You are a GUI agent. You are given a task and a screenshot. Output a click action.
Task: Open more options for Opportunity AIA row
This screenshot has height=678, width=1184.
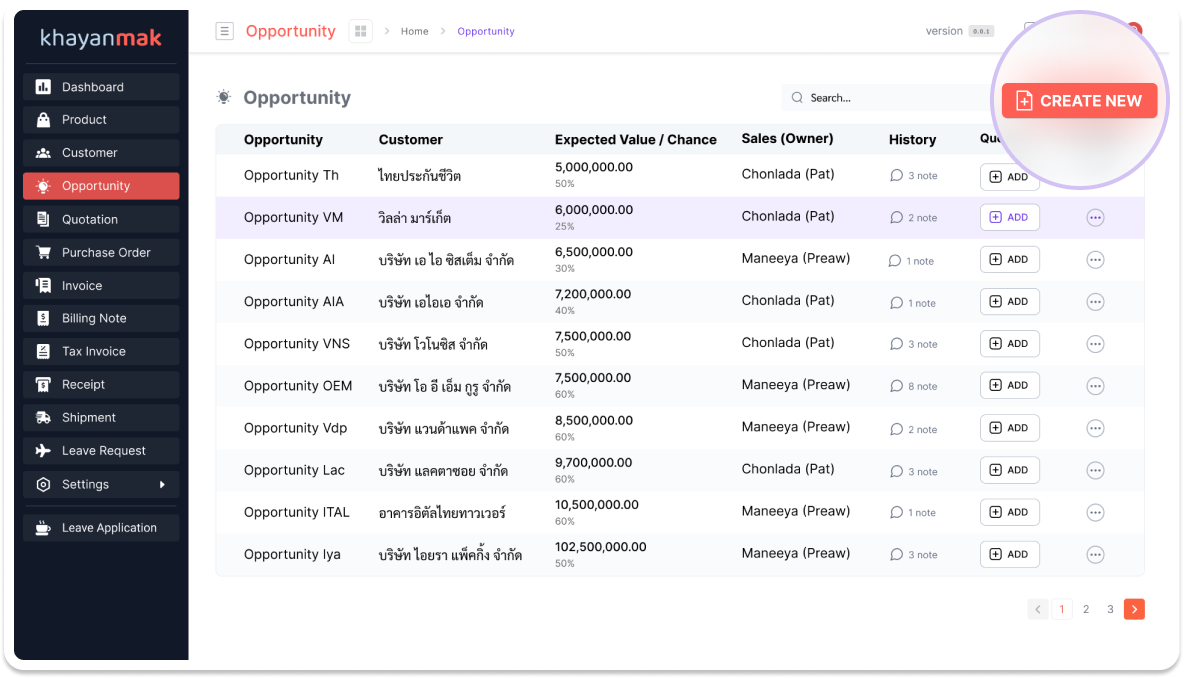pyautogui.click(x=1095, y=302)
